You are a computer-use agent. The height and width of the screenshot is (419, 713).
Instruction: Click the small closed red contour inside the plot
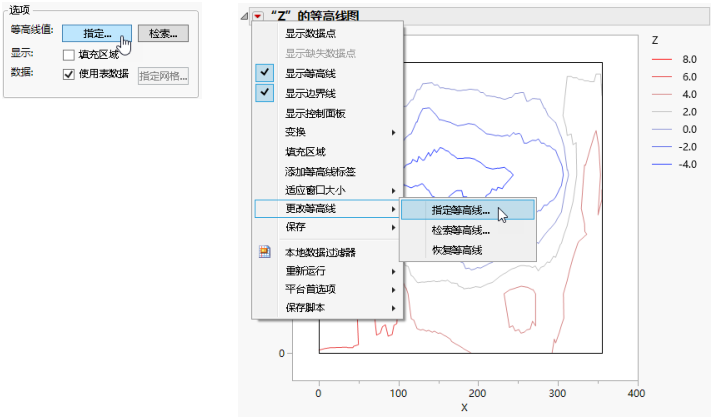[520, 310]
